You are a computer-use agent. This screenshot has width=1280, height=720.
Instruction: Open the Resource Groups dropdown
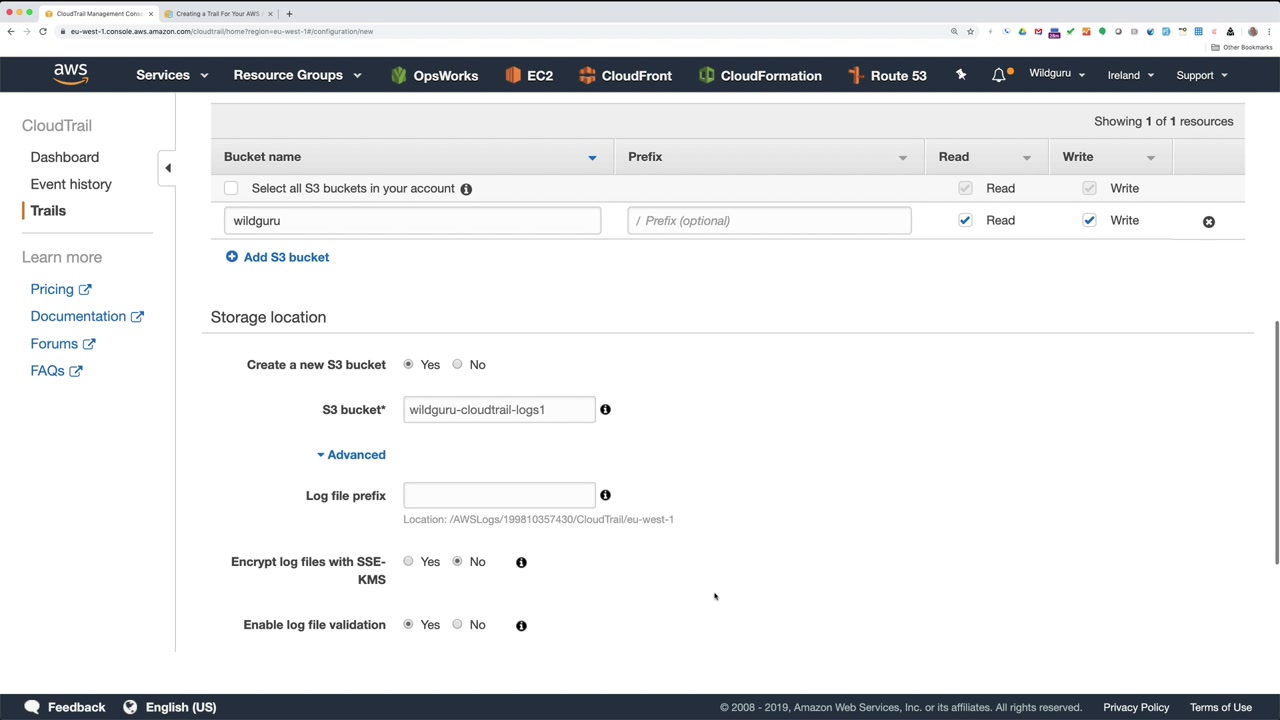click(x=297, y=75)
